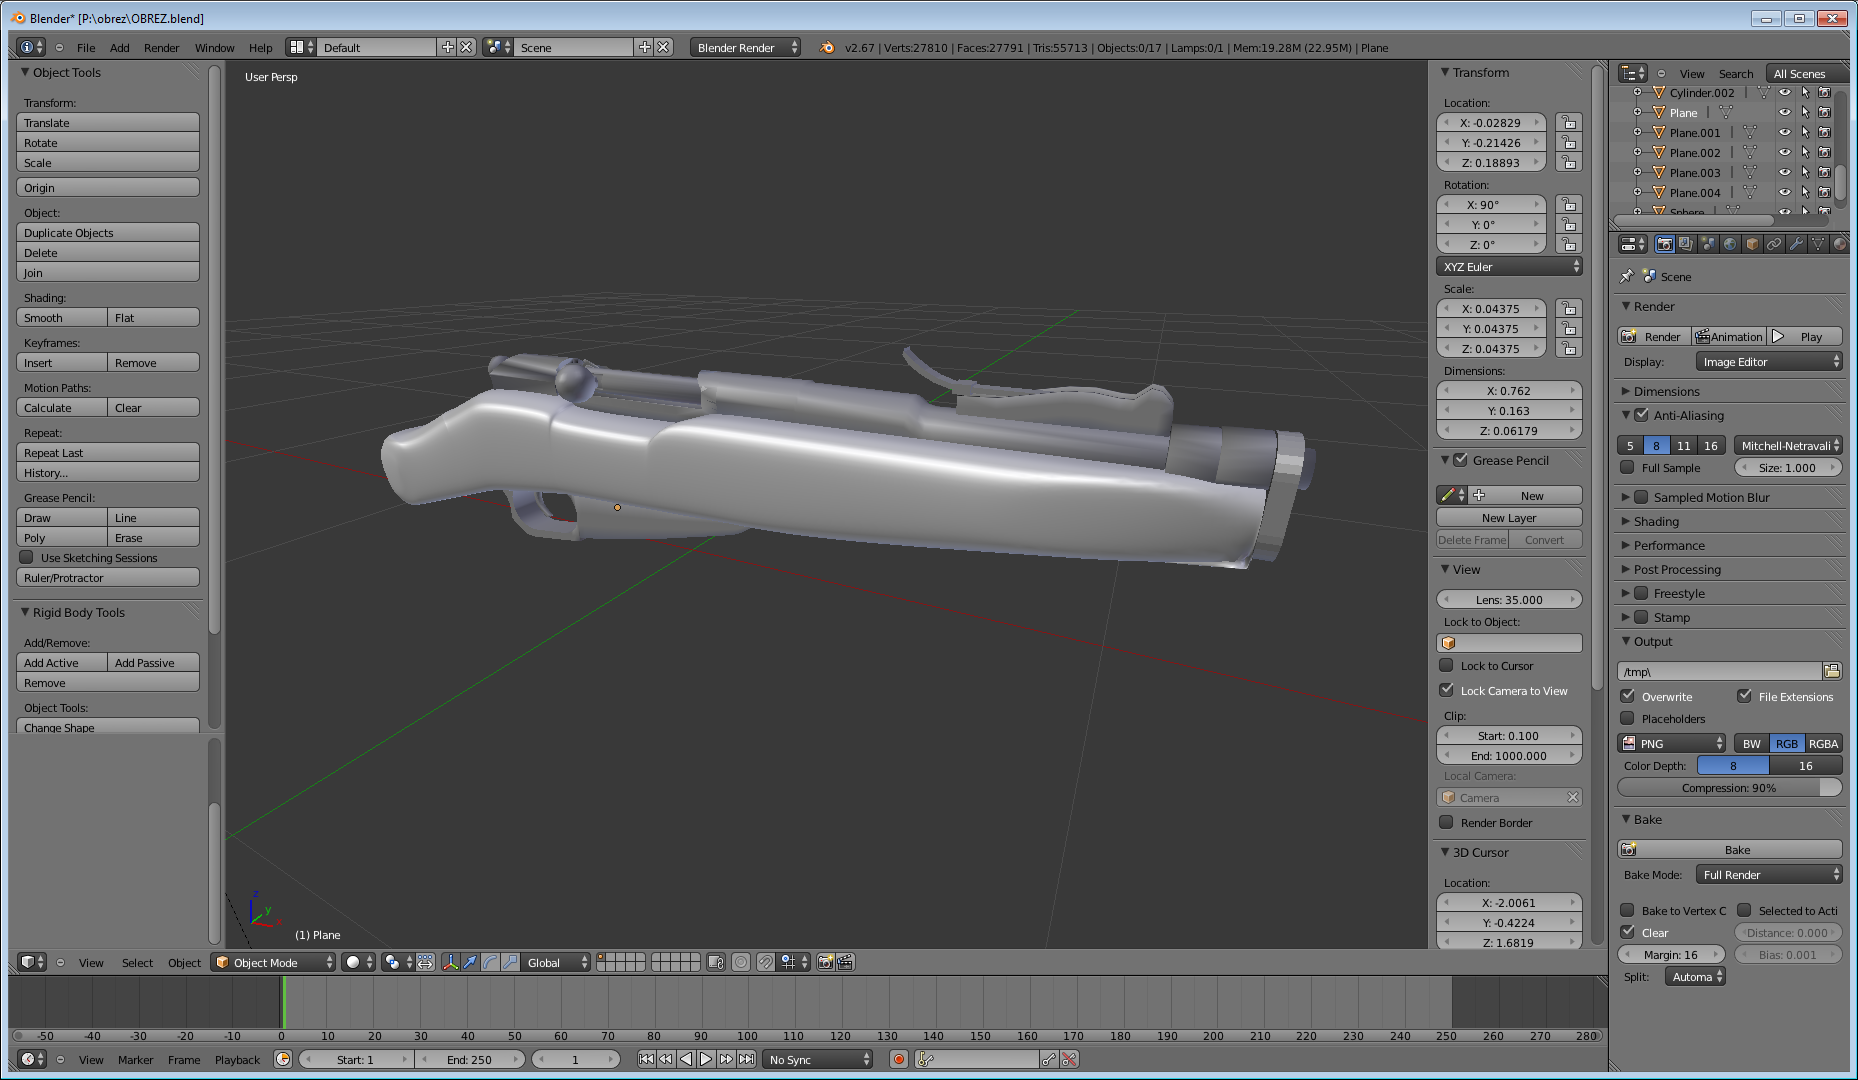Open the Object Constraints chain tab
The width and height of the screenshot is (1858, 1080).
pos(1774,244)
